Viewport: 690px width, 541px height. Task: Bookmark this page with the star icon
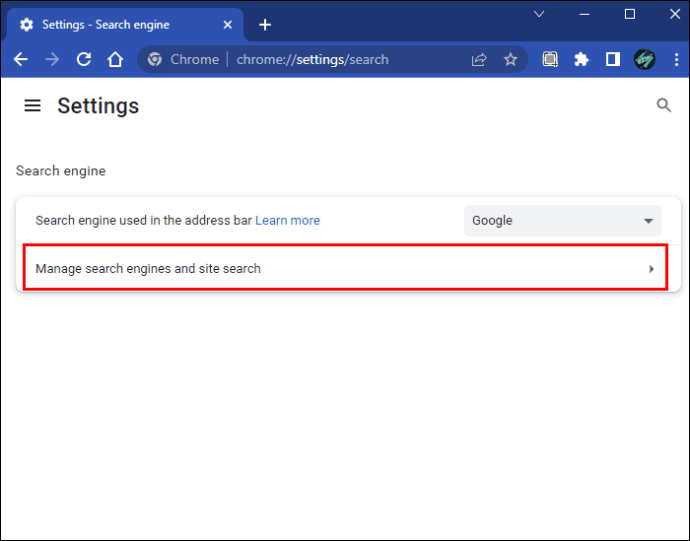(x=510, y=59)
